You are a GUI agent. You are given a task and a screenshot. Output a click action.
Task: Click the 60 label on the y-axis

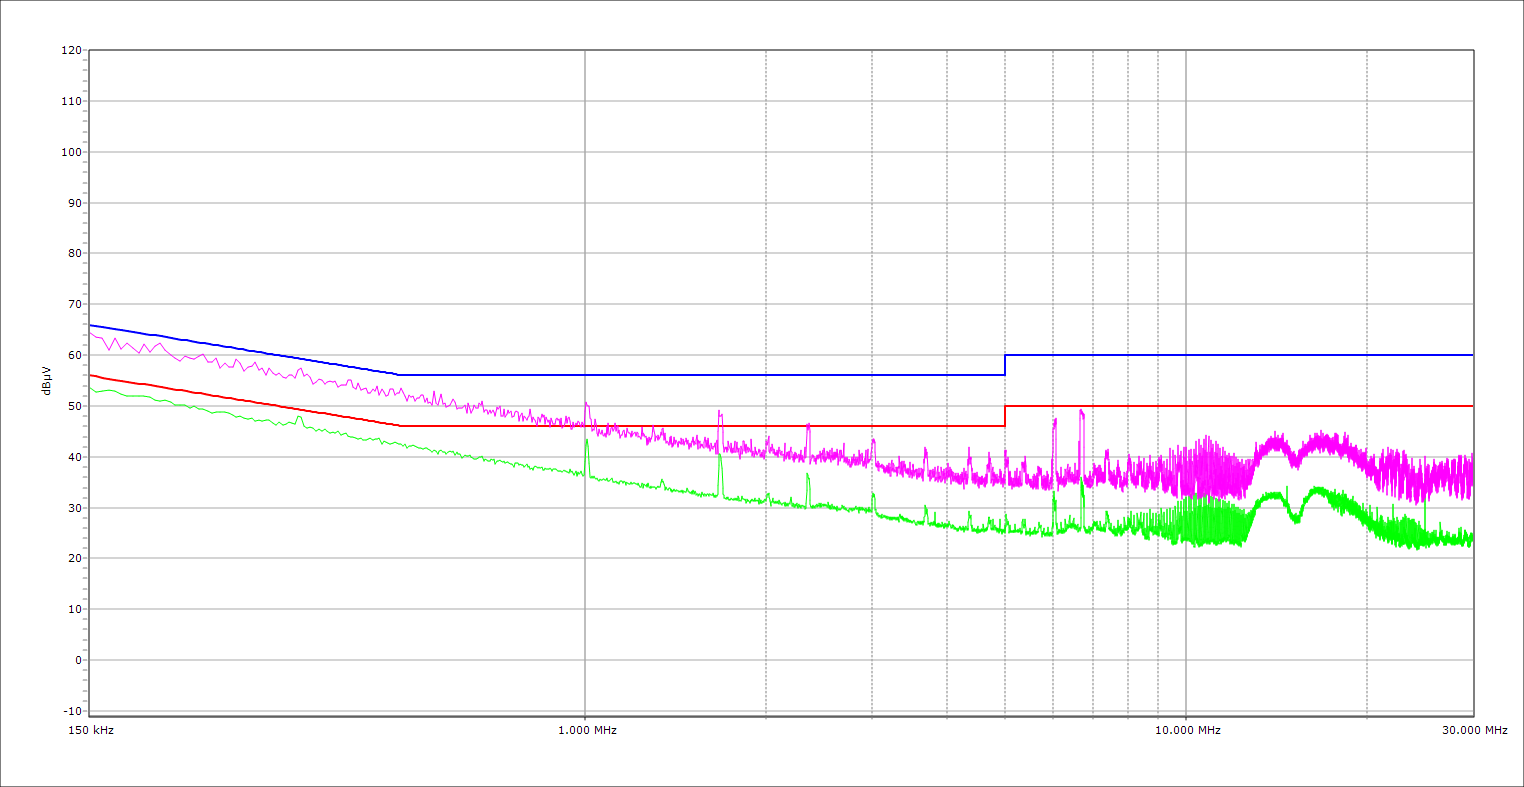click(74, 355)
